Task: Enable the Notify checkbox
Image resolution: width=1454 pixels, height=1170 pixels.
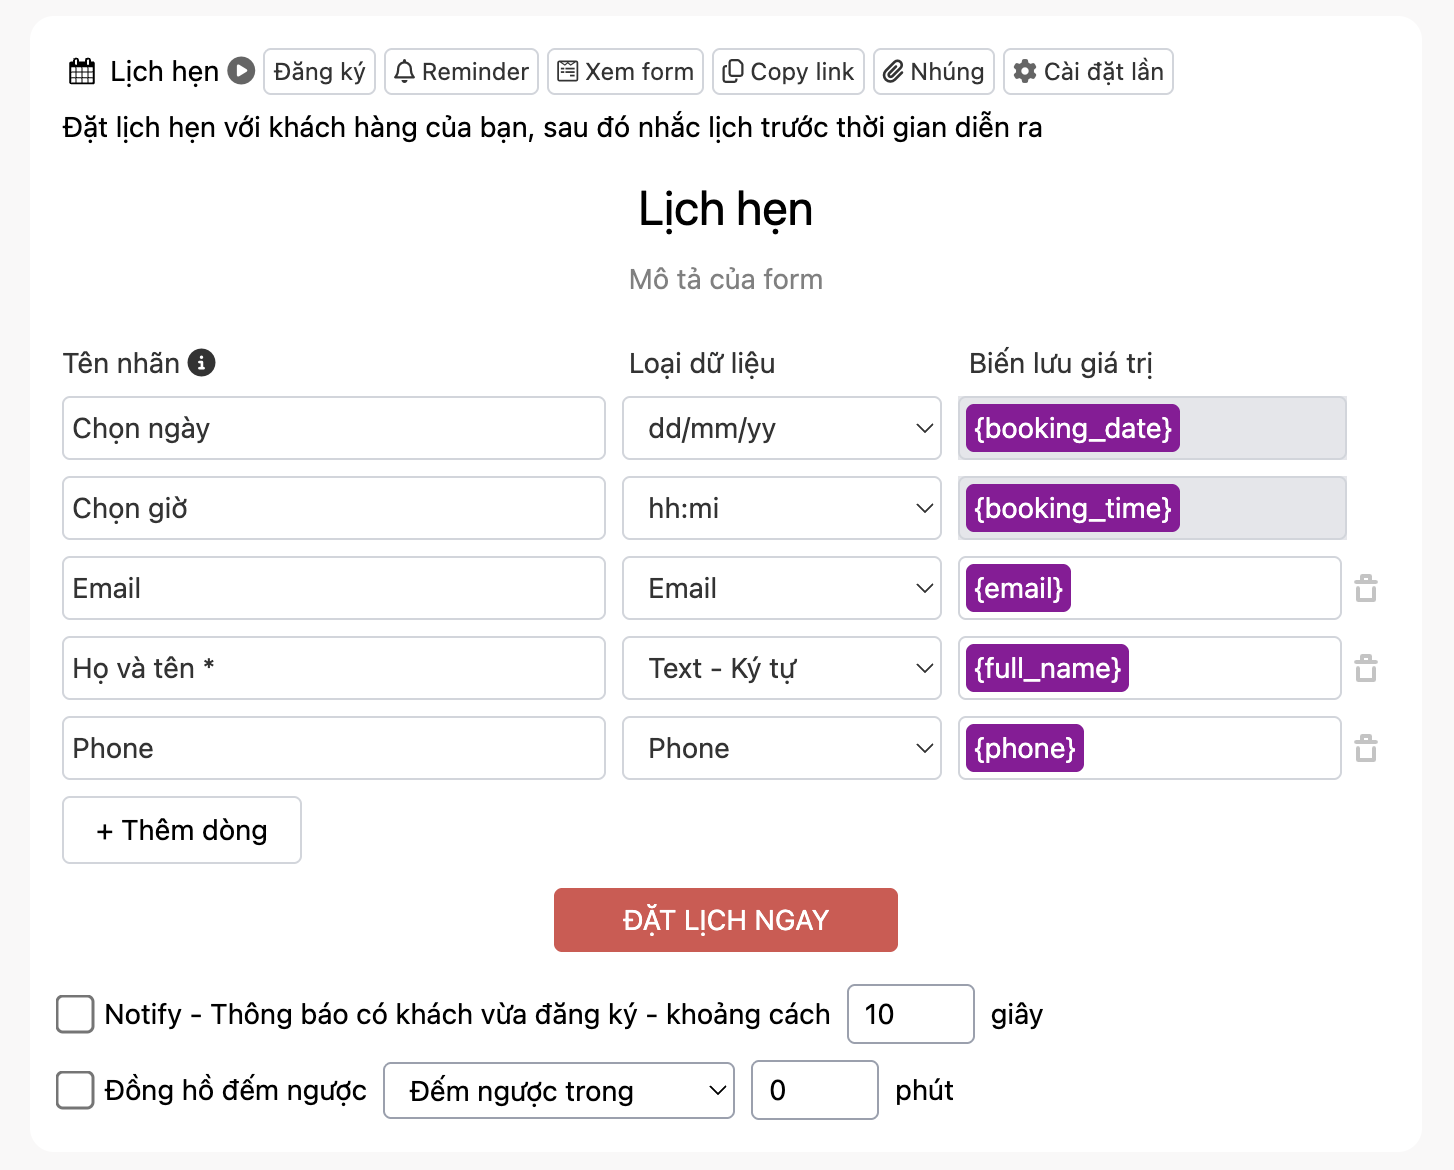Action: coord(76,1014)
